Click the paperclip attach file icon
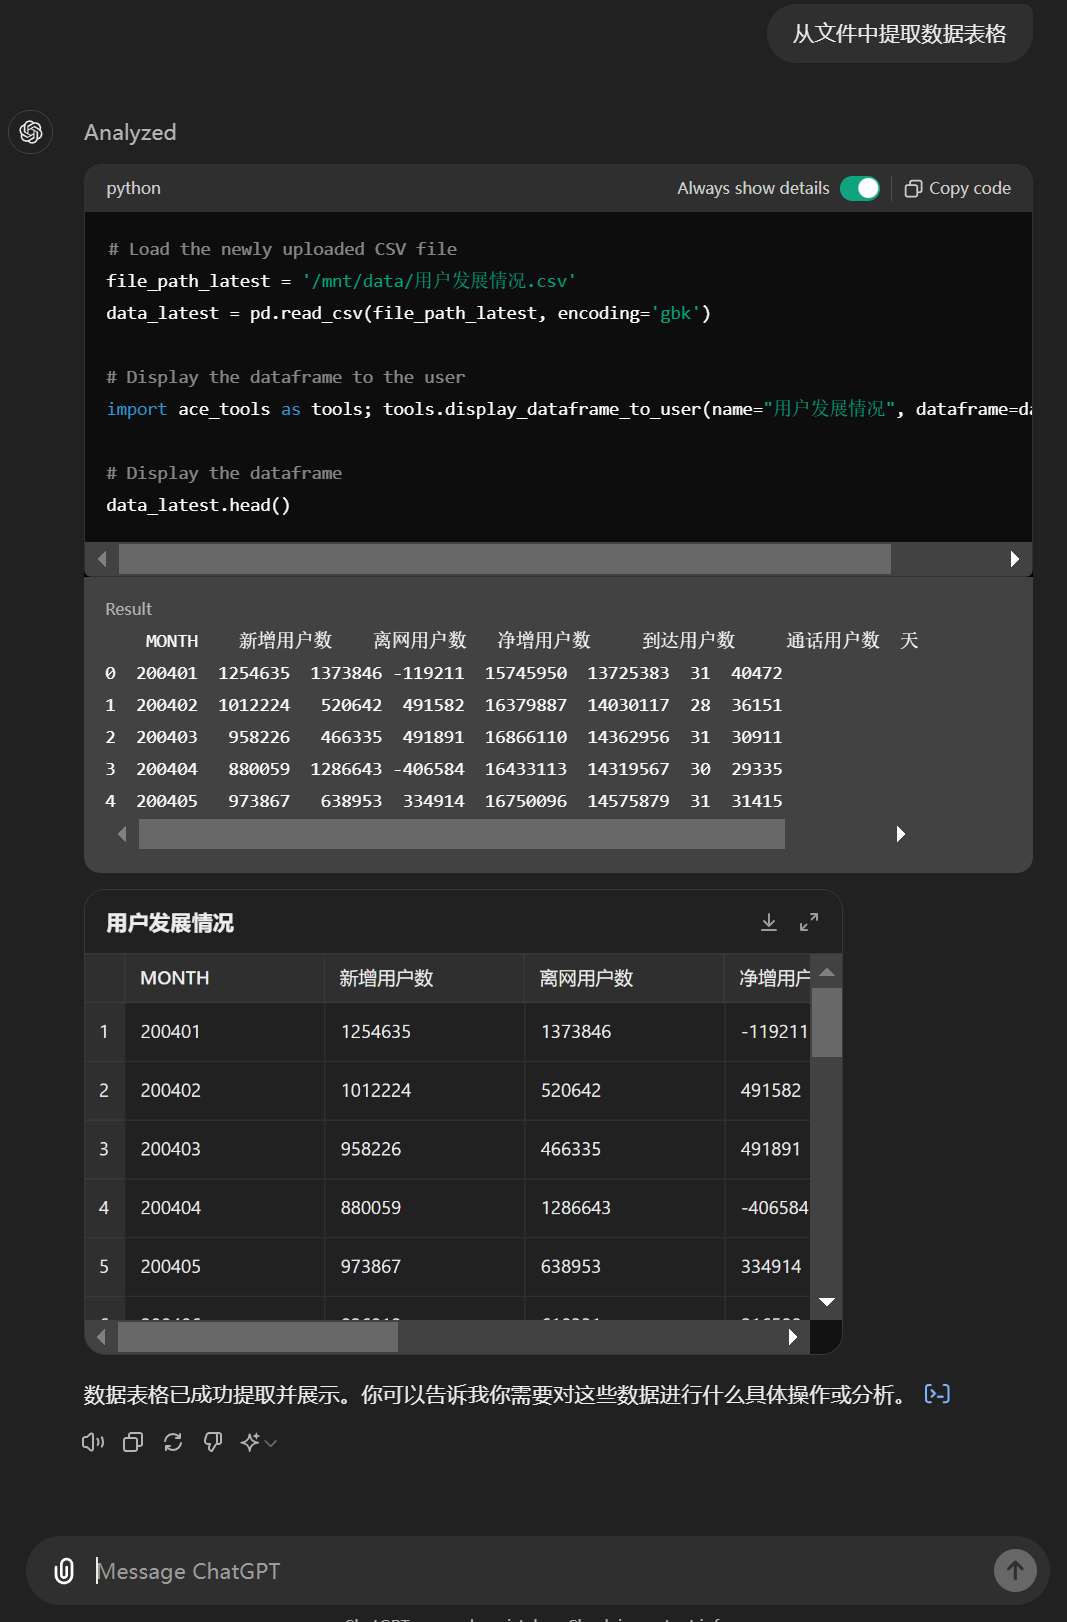Viewport: 1067px width, 1622px height. coord(64,1571)
